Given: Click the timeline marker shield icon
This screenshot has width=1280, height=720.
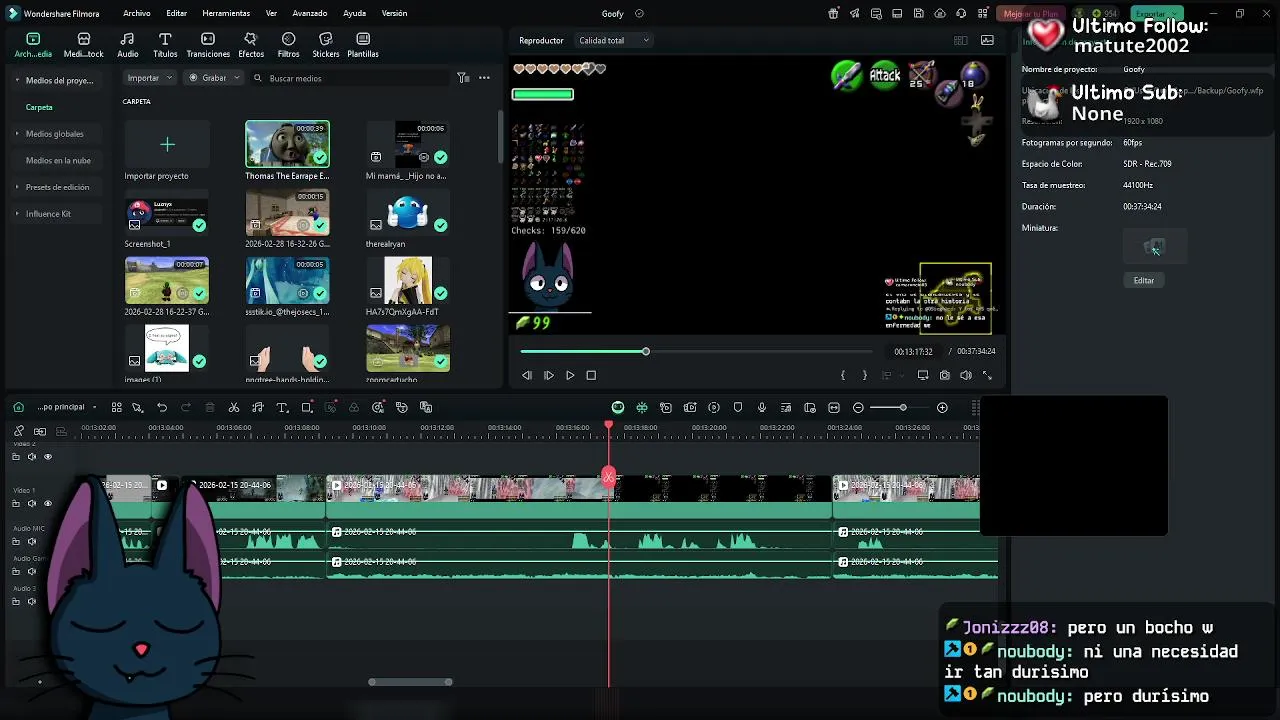Looking at the screenshot, I should click(x=738, y=407).
